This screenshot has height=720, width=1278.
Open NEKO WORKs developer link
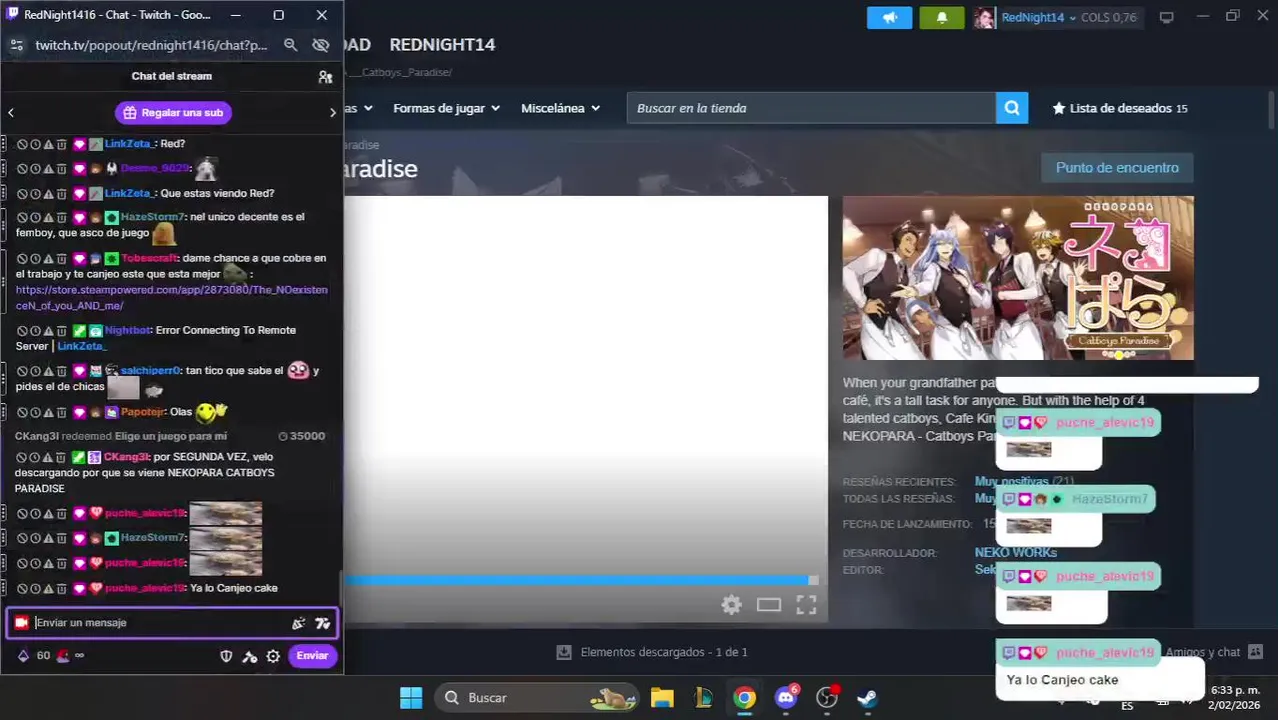pyautogui.click(x=1015, y=553)
